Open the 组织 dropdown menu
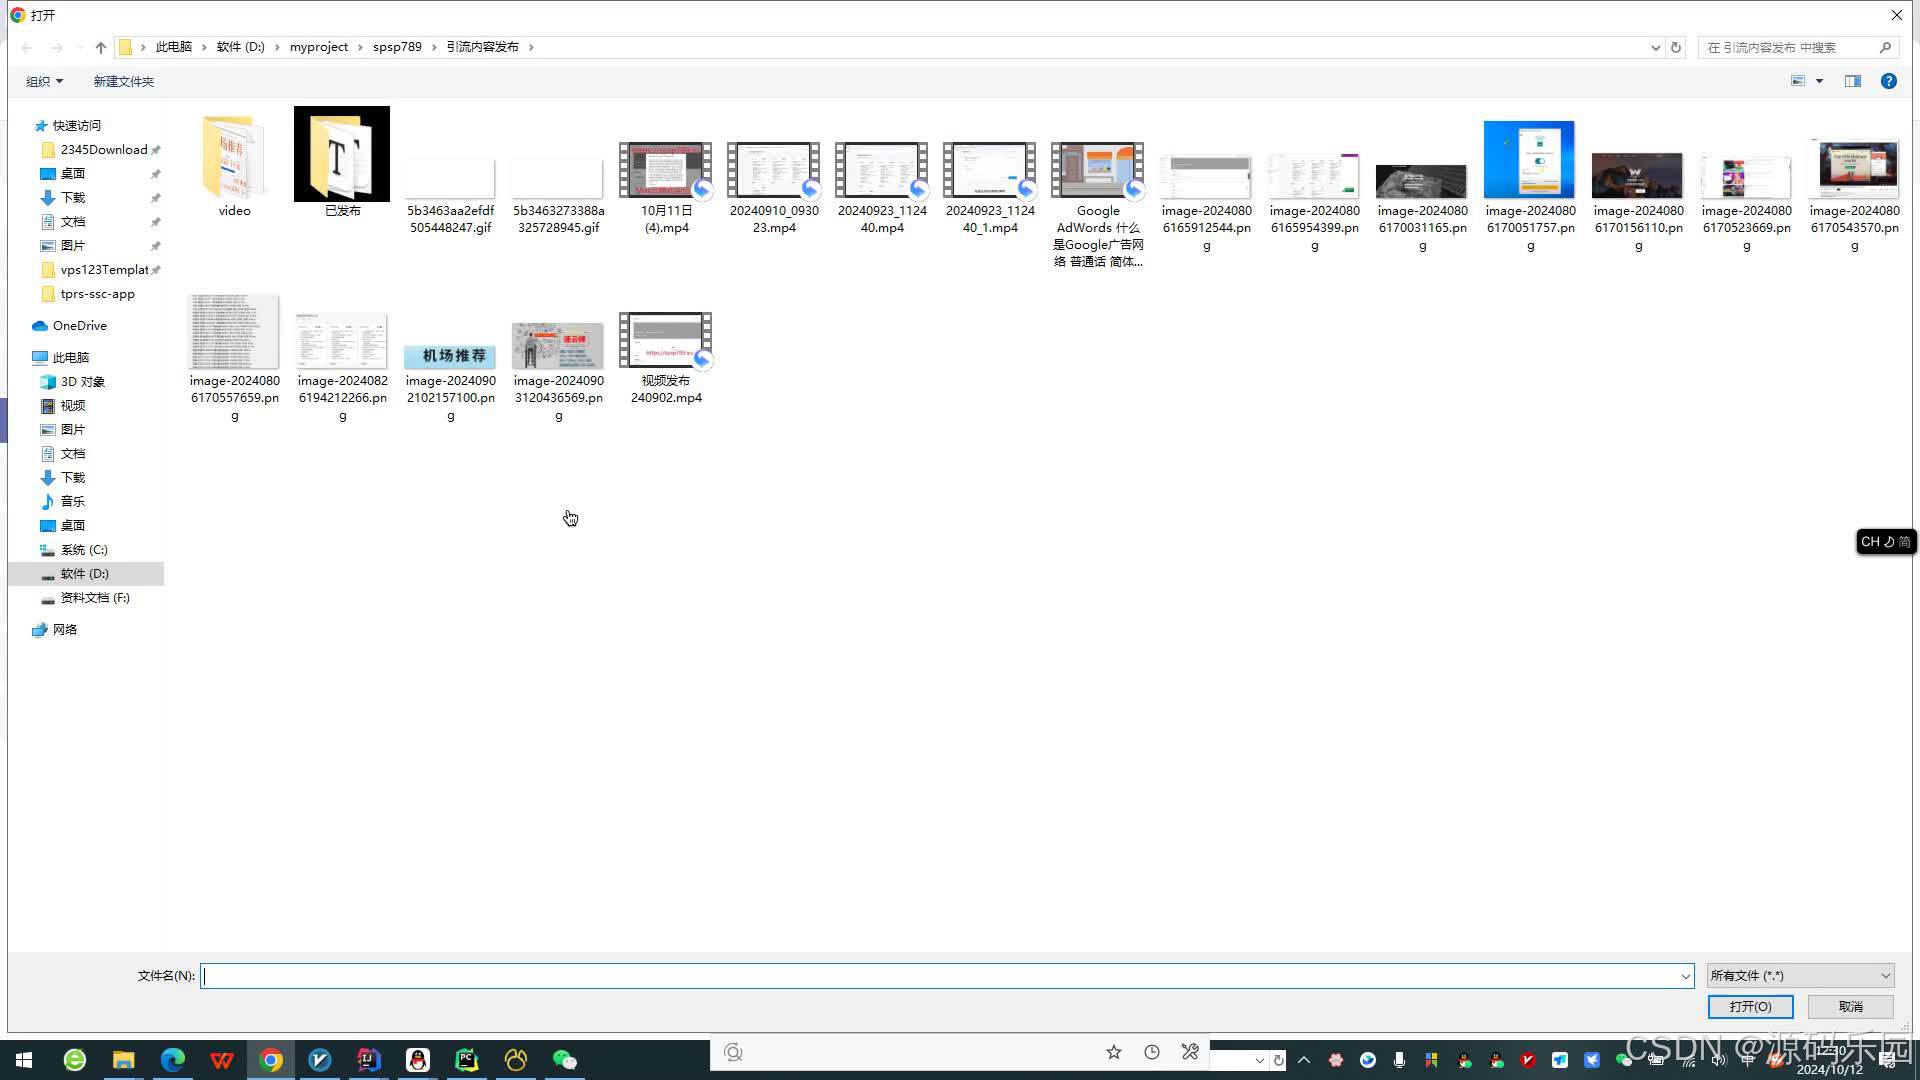Viewport: 1920px width, 1080px height. [x=44, y=81]
